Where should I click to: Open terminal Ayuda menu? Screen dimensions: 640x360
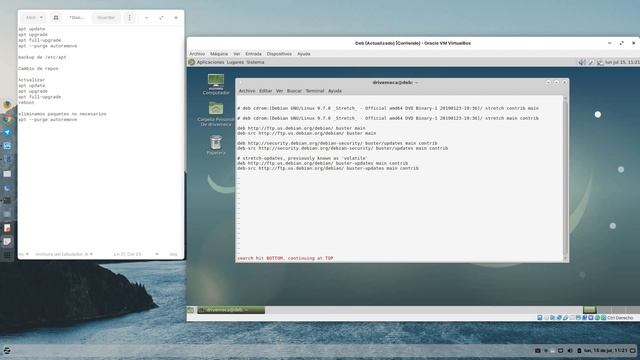pos(335,91)
